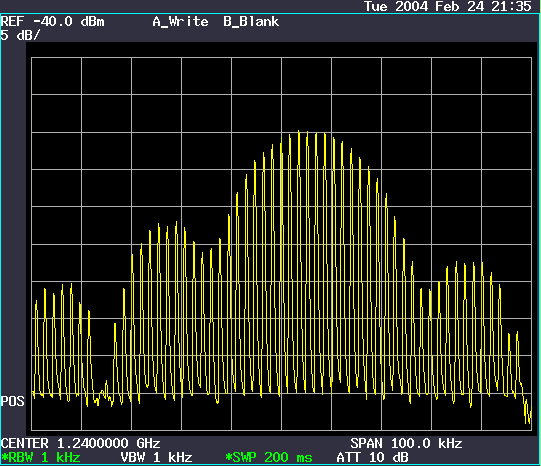This screenshot has width=541, height=466.
Task: Click the REF -40.0 dBm reference level readout
Action: (52, 22)
